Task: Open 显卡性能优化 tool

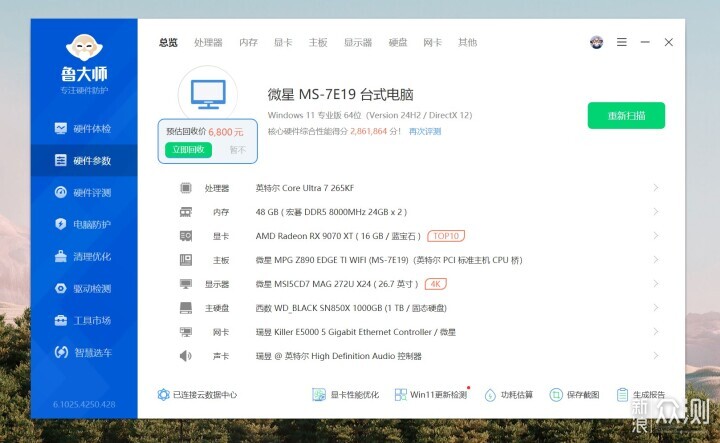Action: 346,395
